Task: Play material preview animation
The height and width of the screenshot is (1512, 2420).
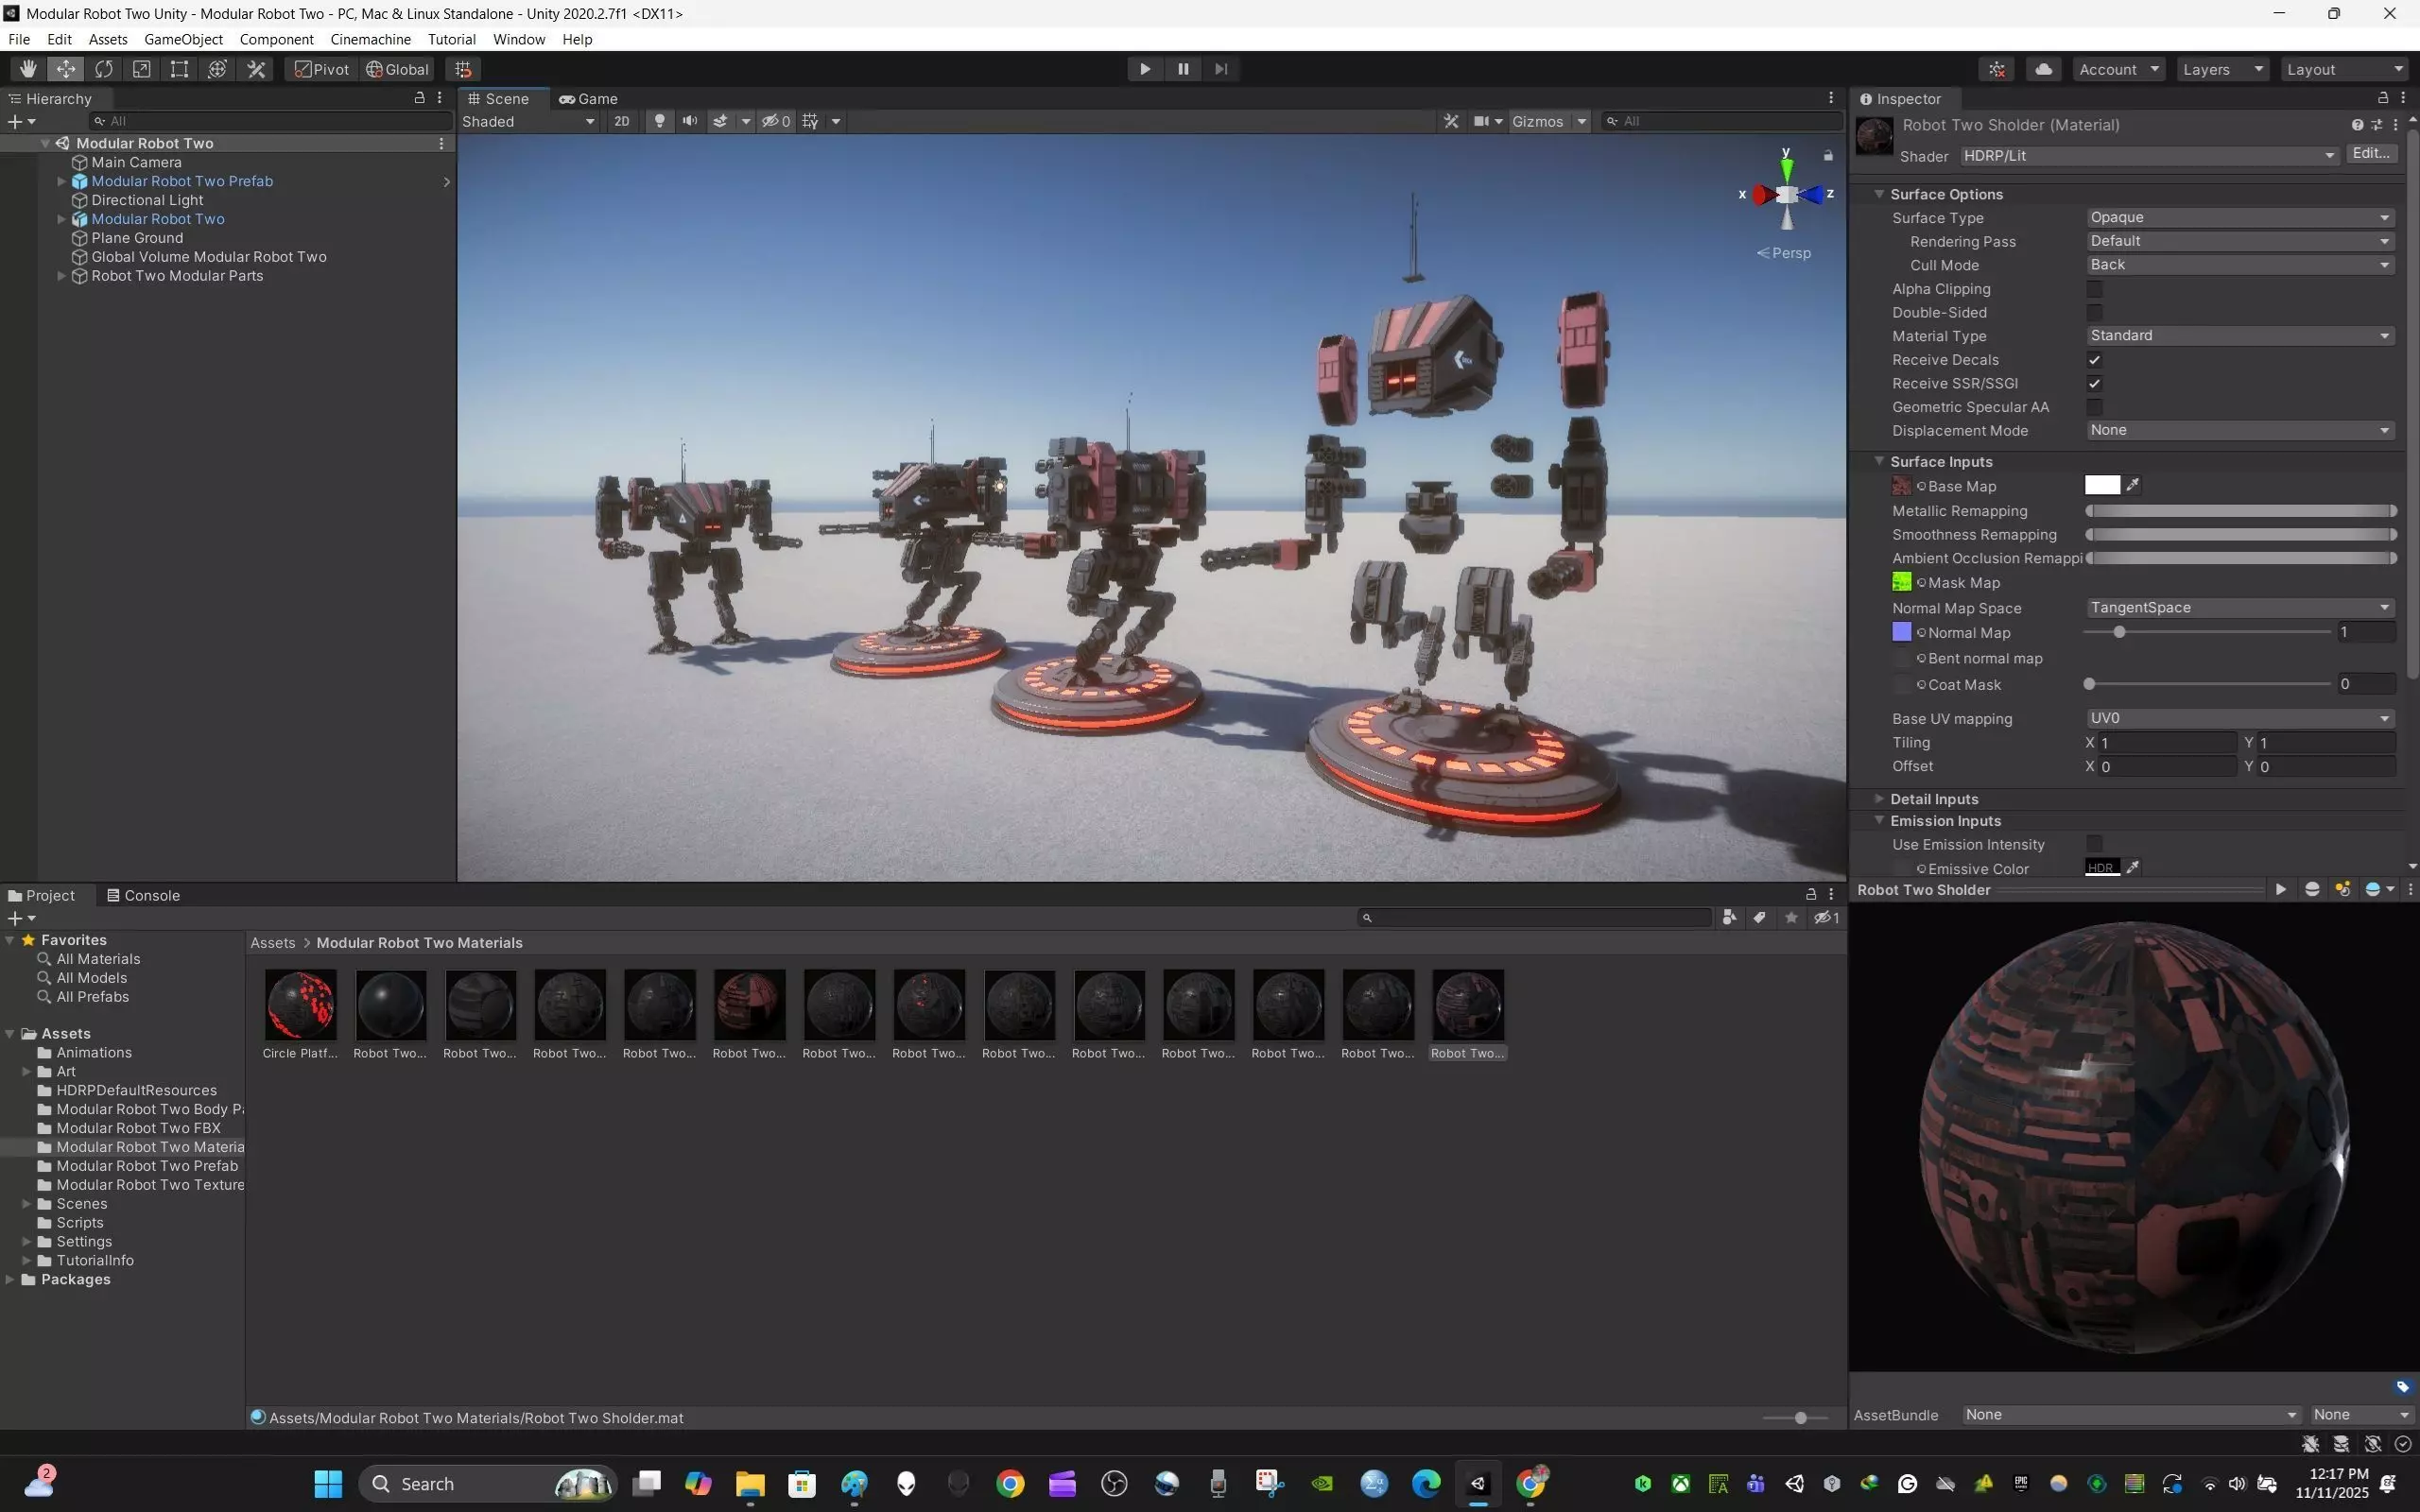Action: tap(2281, 890)
